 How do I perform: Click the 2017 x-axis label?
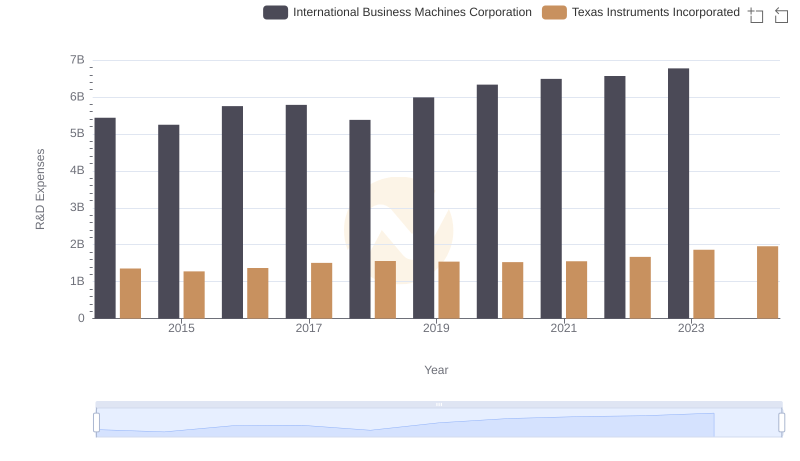coord(309,328)
